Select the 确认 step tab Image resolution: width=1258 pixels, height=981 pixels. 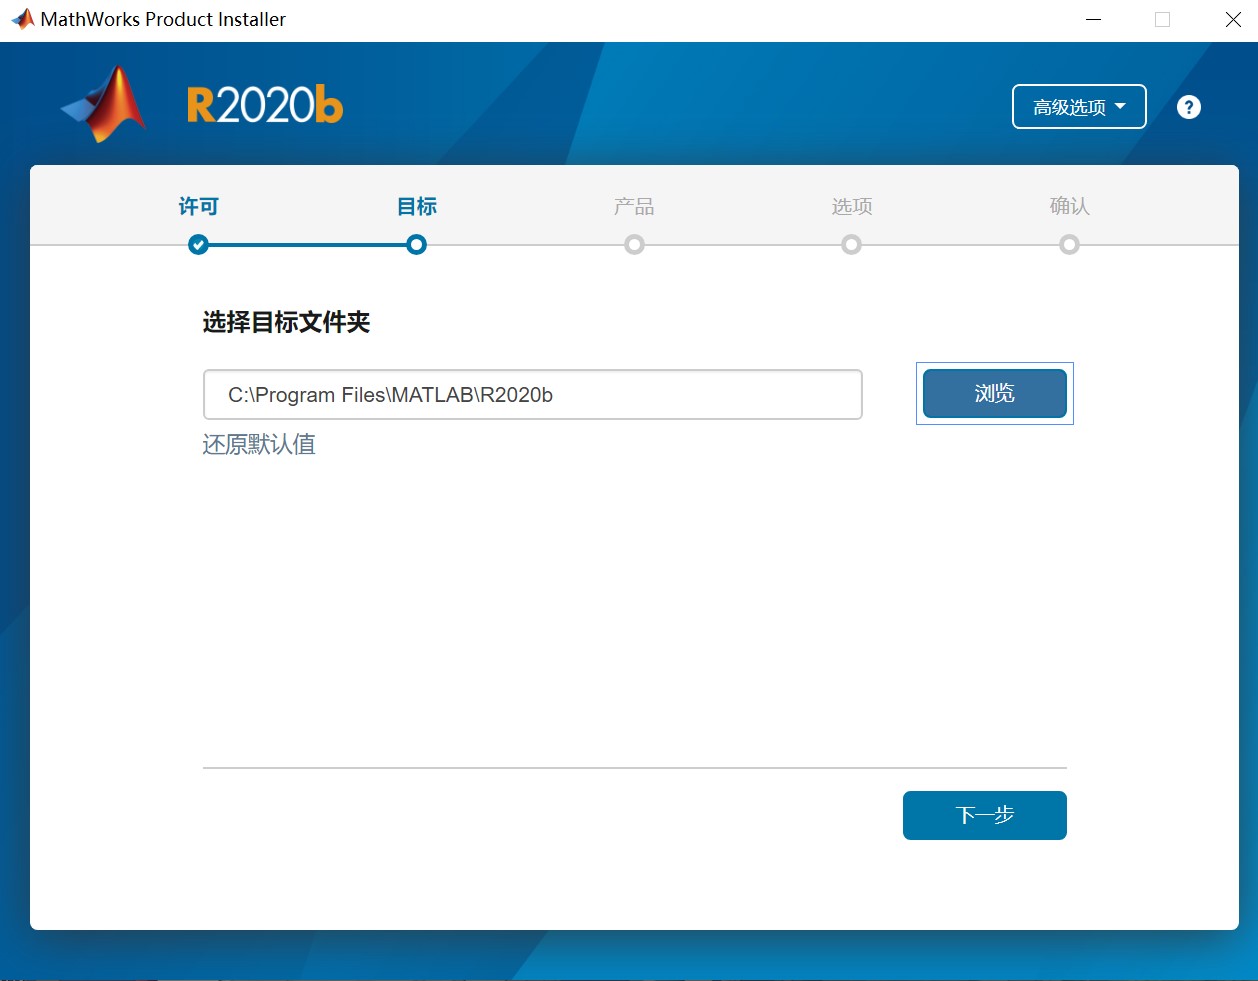[x=1069, y=206]
